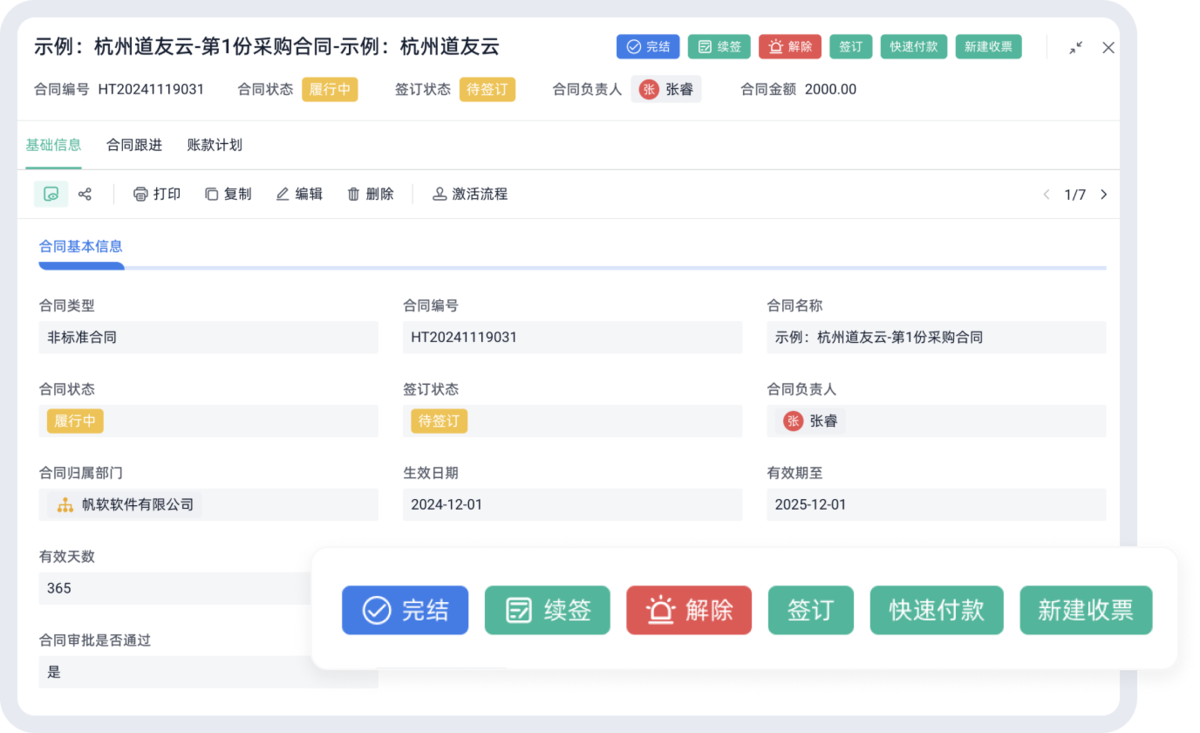
Task: Click the large 新建收票 button
Action: pos(1085,610)
